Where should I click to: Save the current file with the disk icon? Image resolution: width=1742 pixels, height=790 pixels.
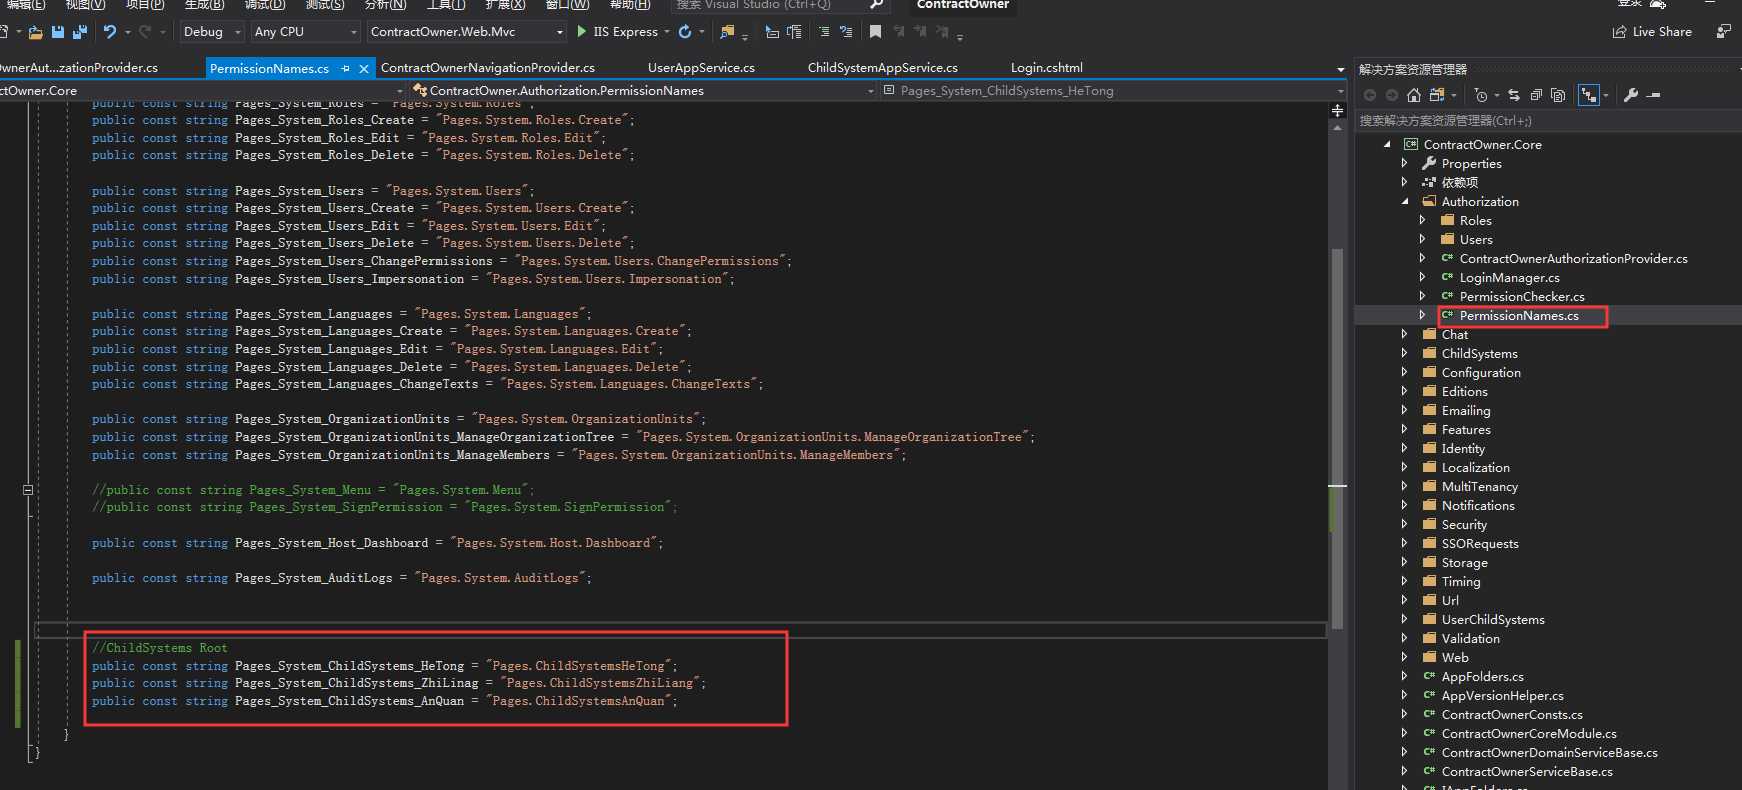pyautogui.click(x=57, y=32)
